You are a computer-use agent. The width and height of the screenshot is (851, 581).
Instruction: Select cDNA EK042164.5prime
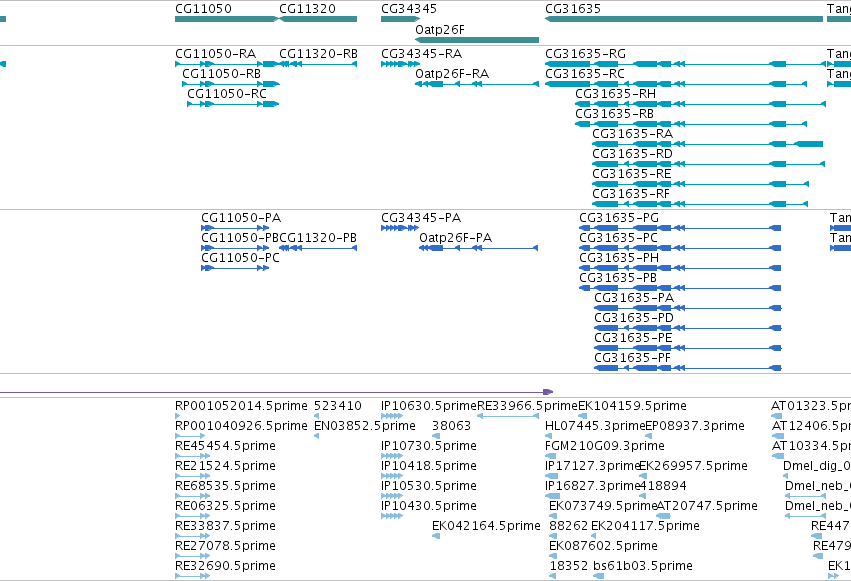pos(486,527)
